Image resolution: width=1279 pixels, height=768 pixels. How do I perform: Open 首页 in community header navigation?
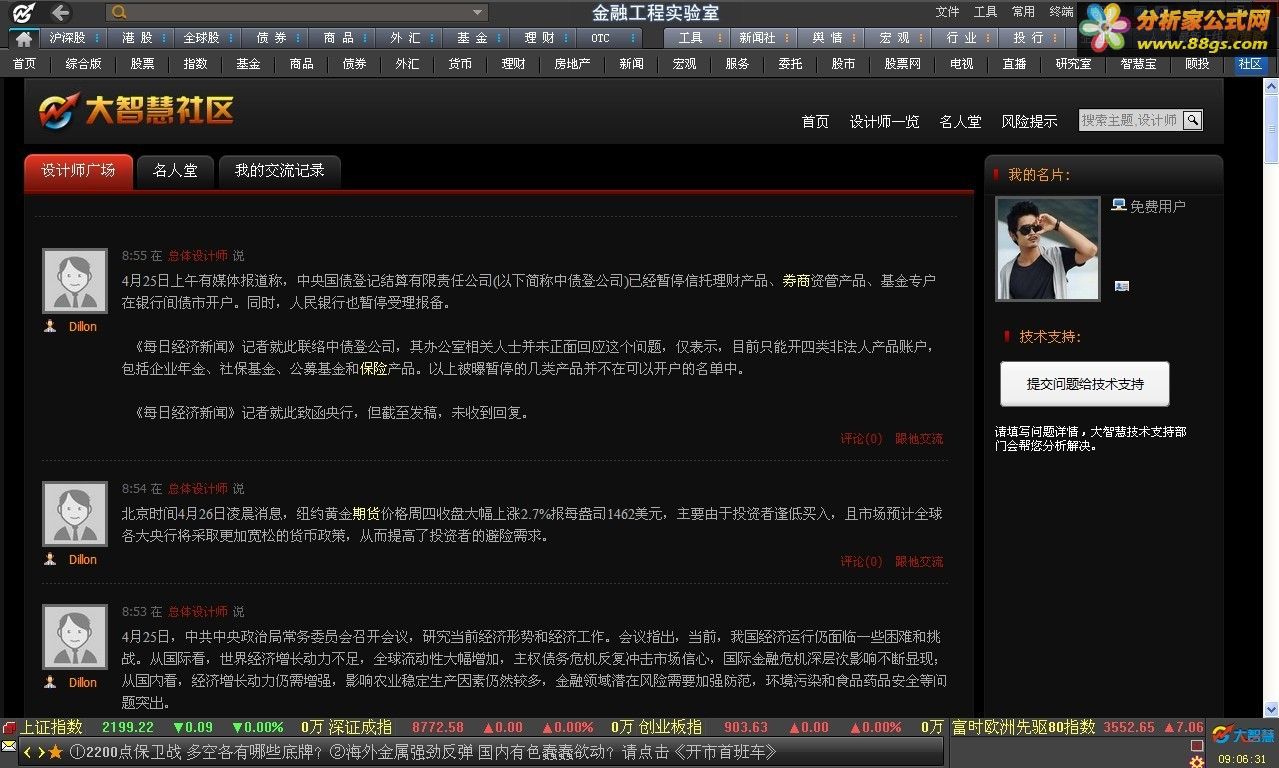[x=815, y=121]
